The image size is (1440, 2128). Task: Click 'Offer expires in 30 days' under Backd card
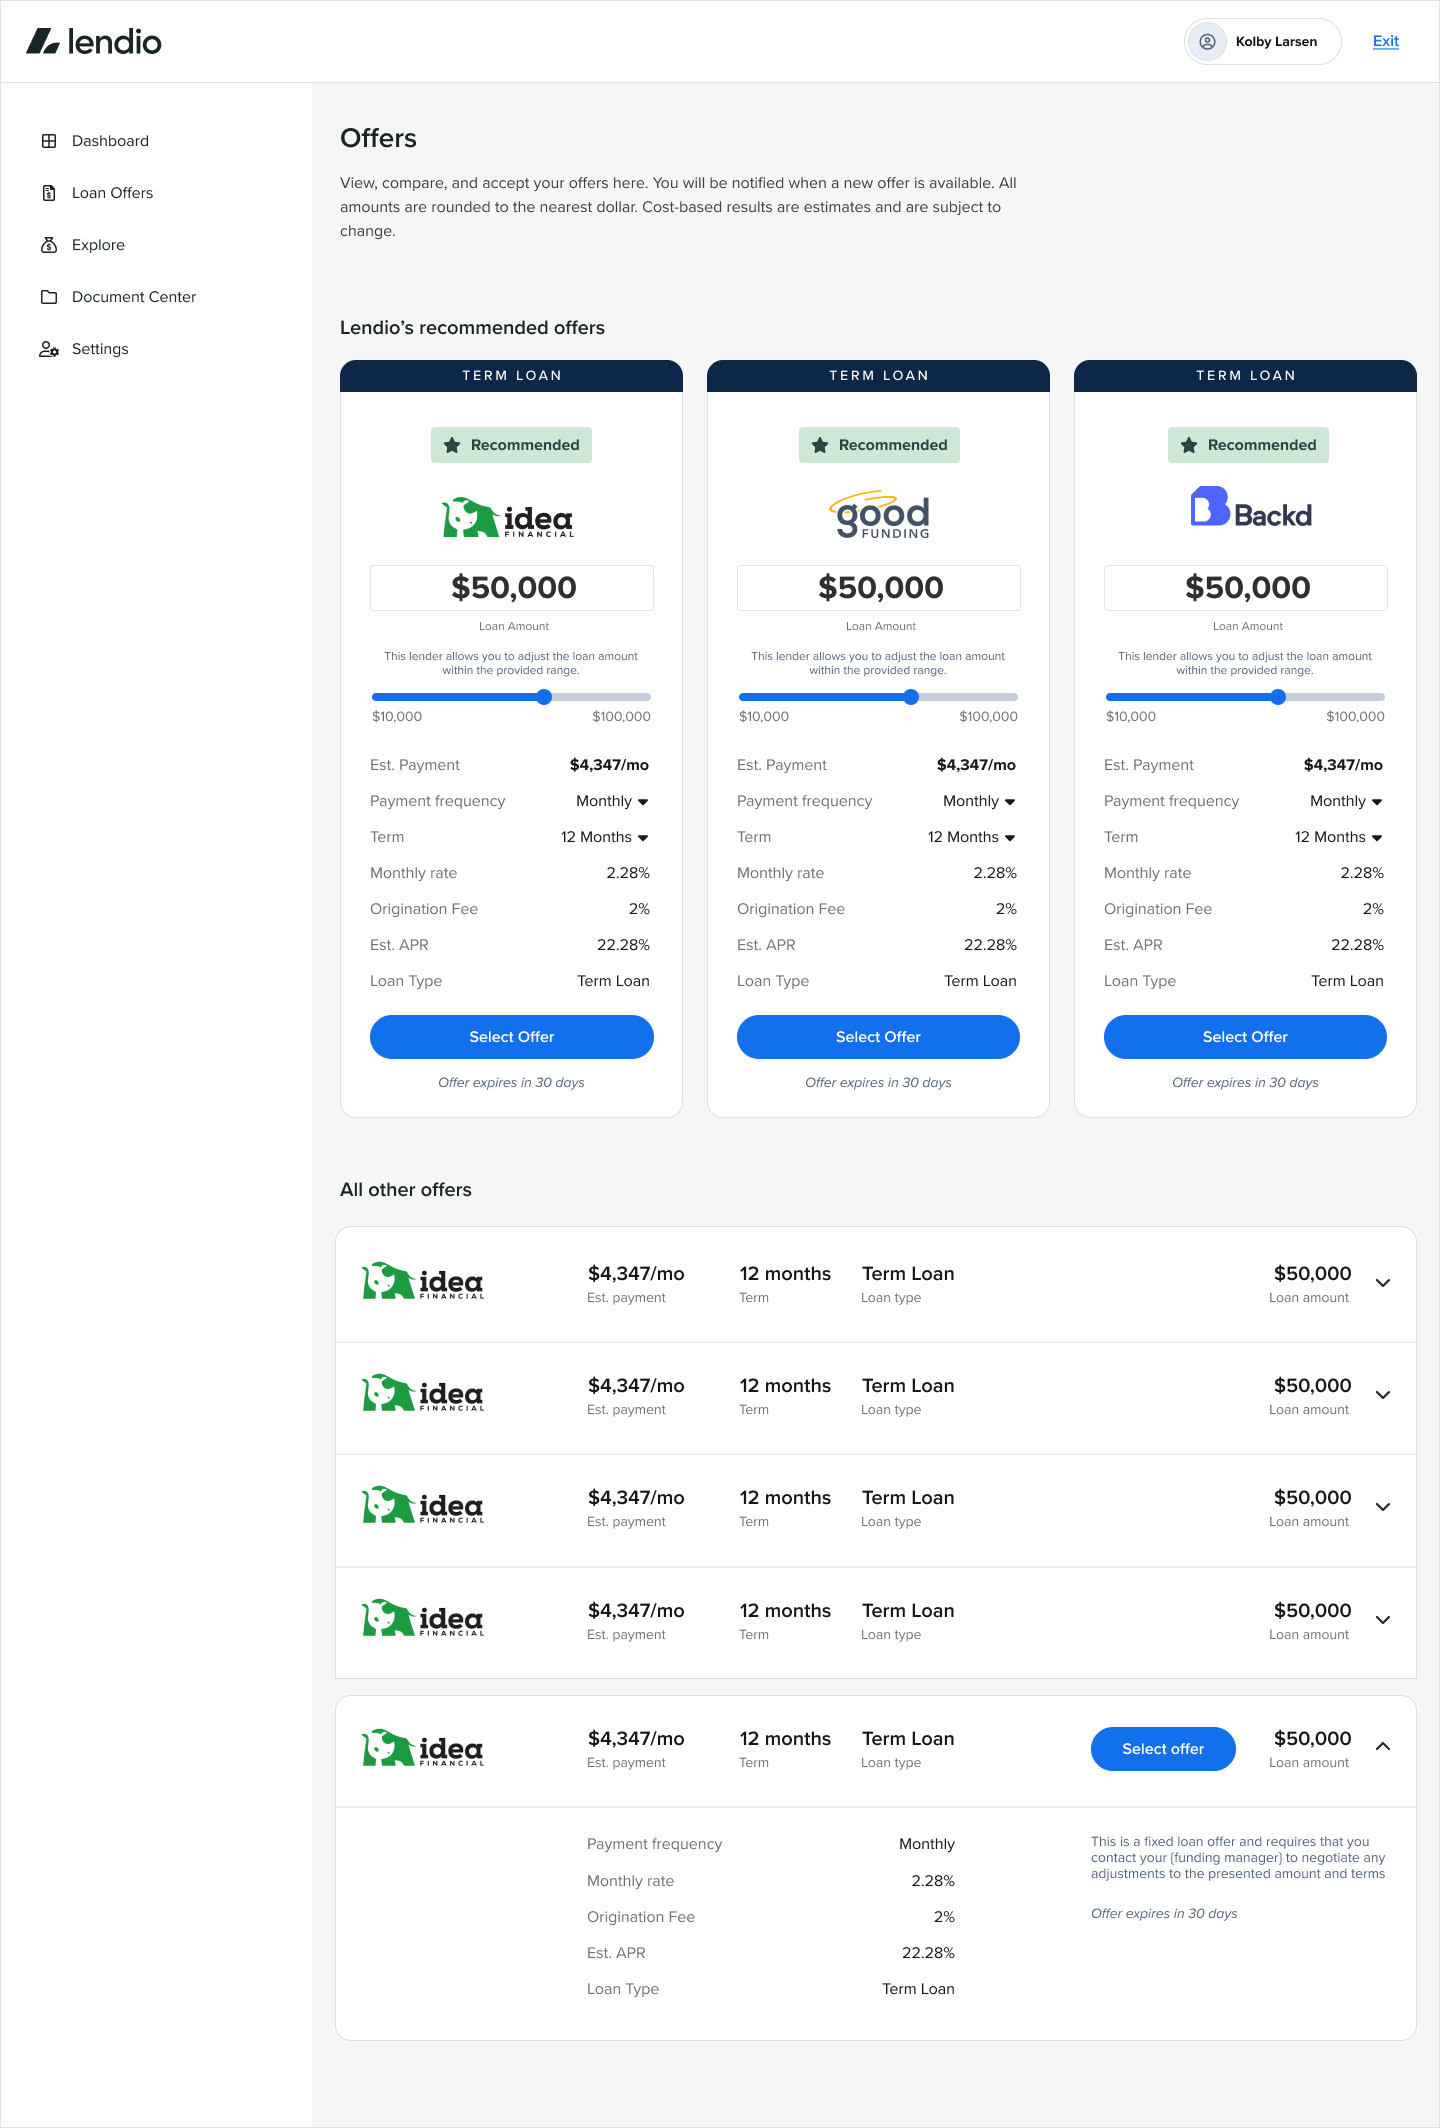(1245, 1082)
